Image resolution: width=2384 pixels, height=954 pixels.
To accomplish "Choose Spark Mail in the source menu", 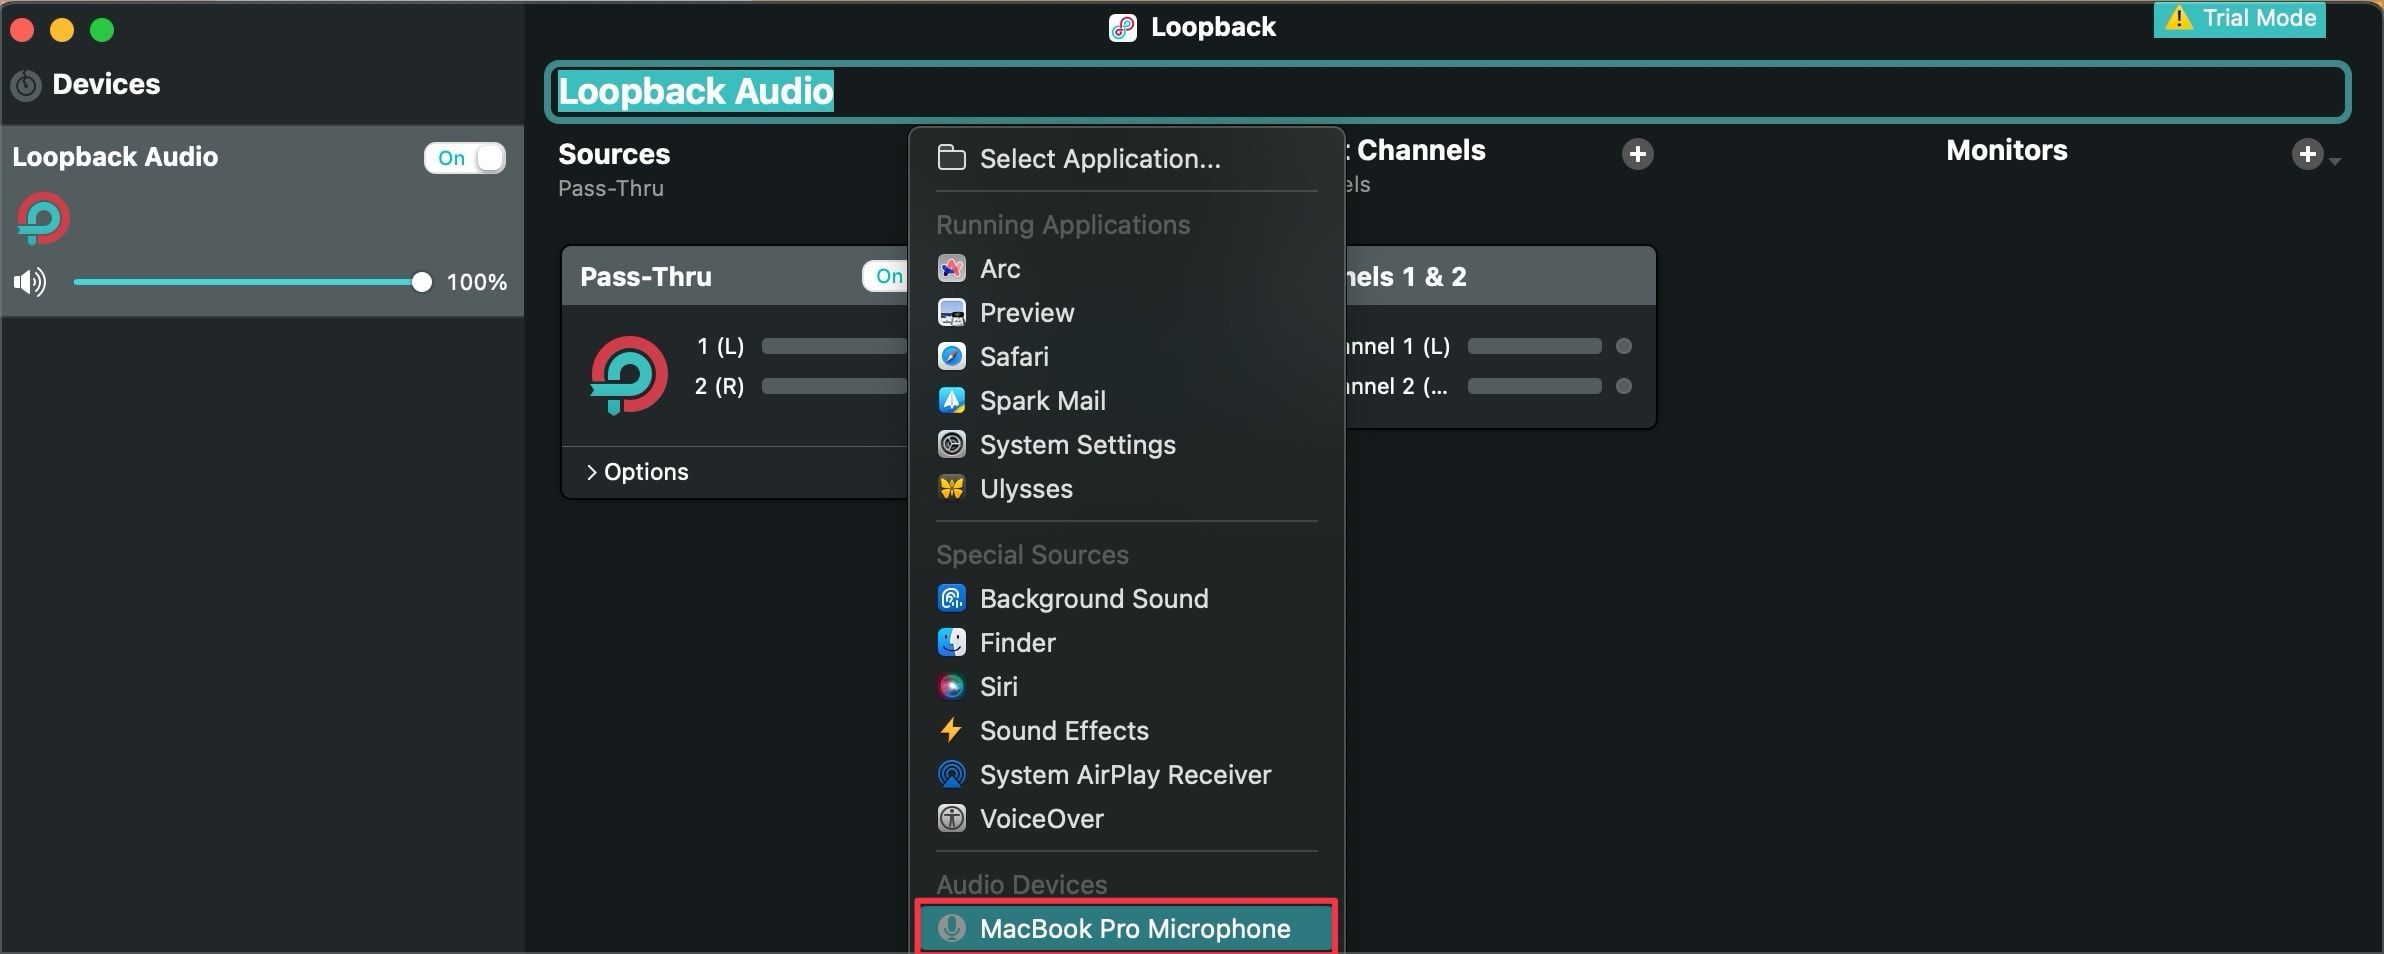I will point(1042,400).
